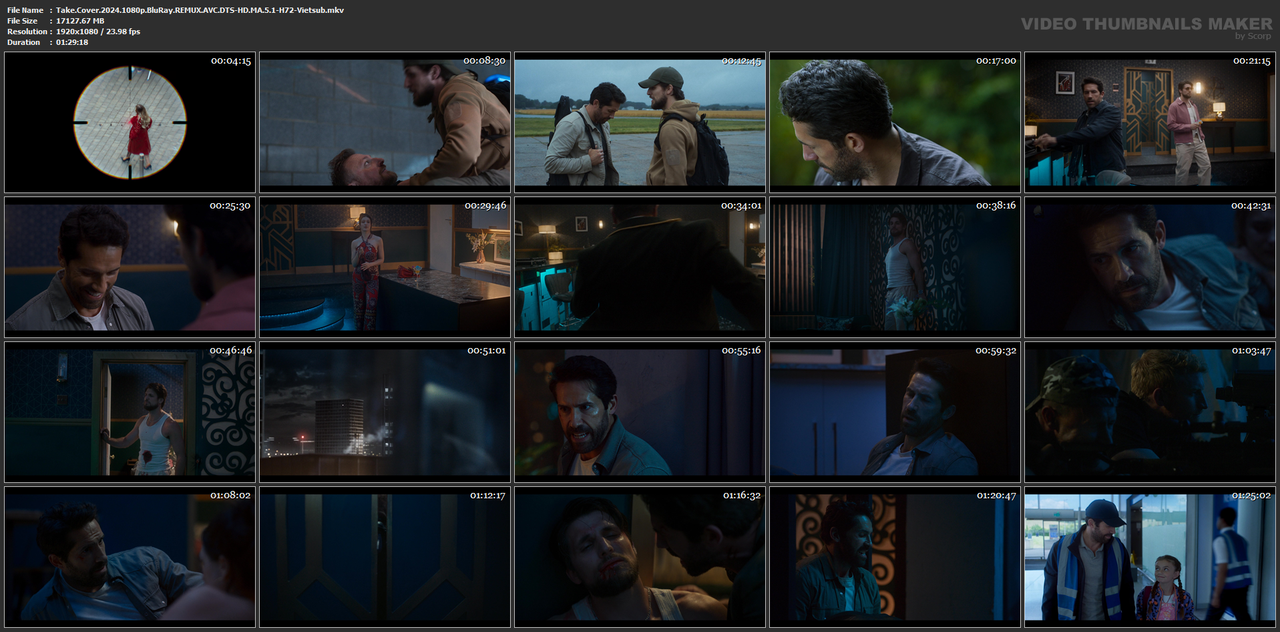This screenshot has width=1280, height=632.
Task: Select the thumbnail stamped 00:42:31
Action: pos(1150,266)
